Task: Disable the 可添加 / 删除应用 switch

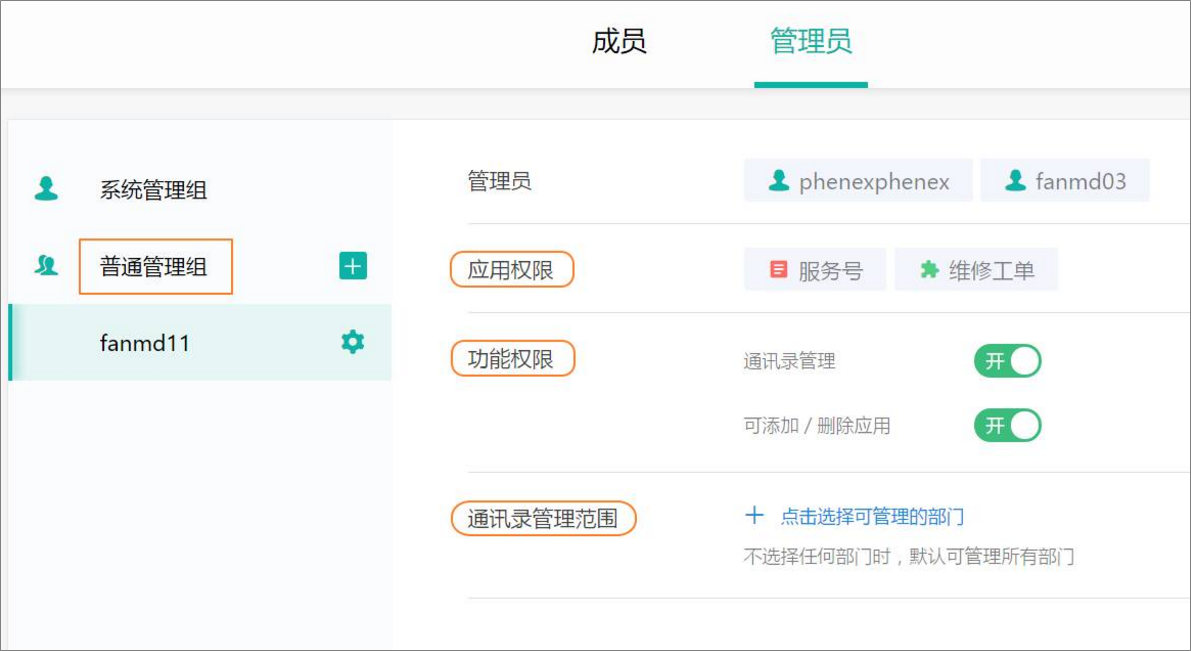Action: pos(1007,426)
